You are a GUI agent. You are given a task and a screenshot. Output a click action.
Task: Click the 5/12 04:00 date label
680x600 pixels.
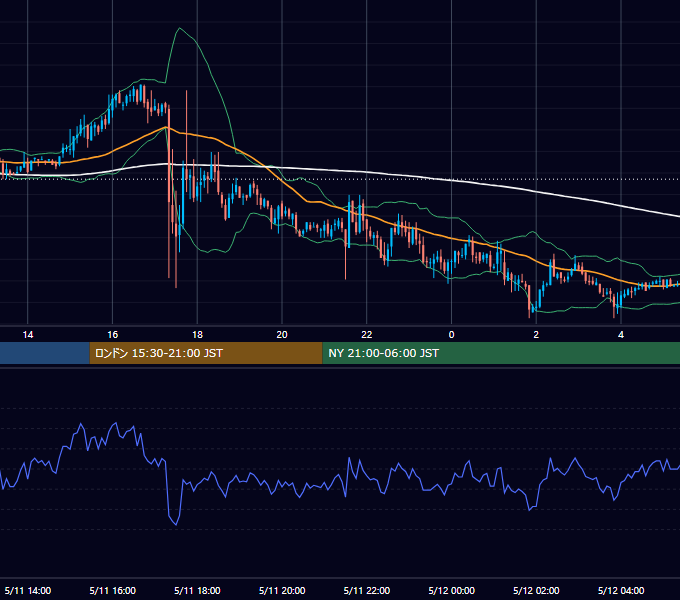pos(621,590)
